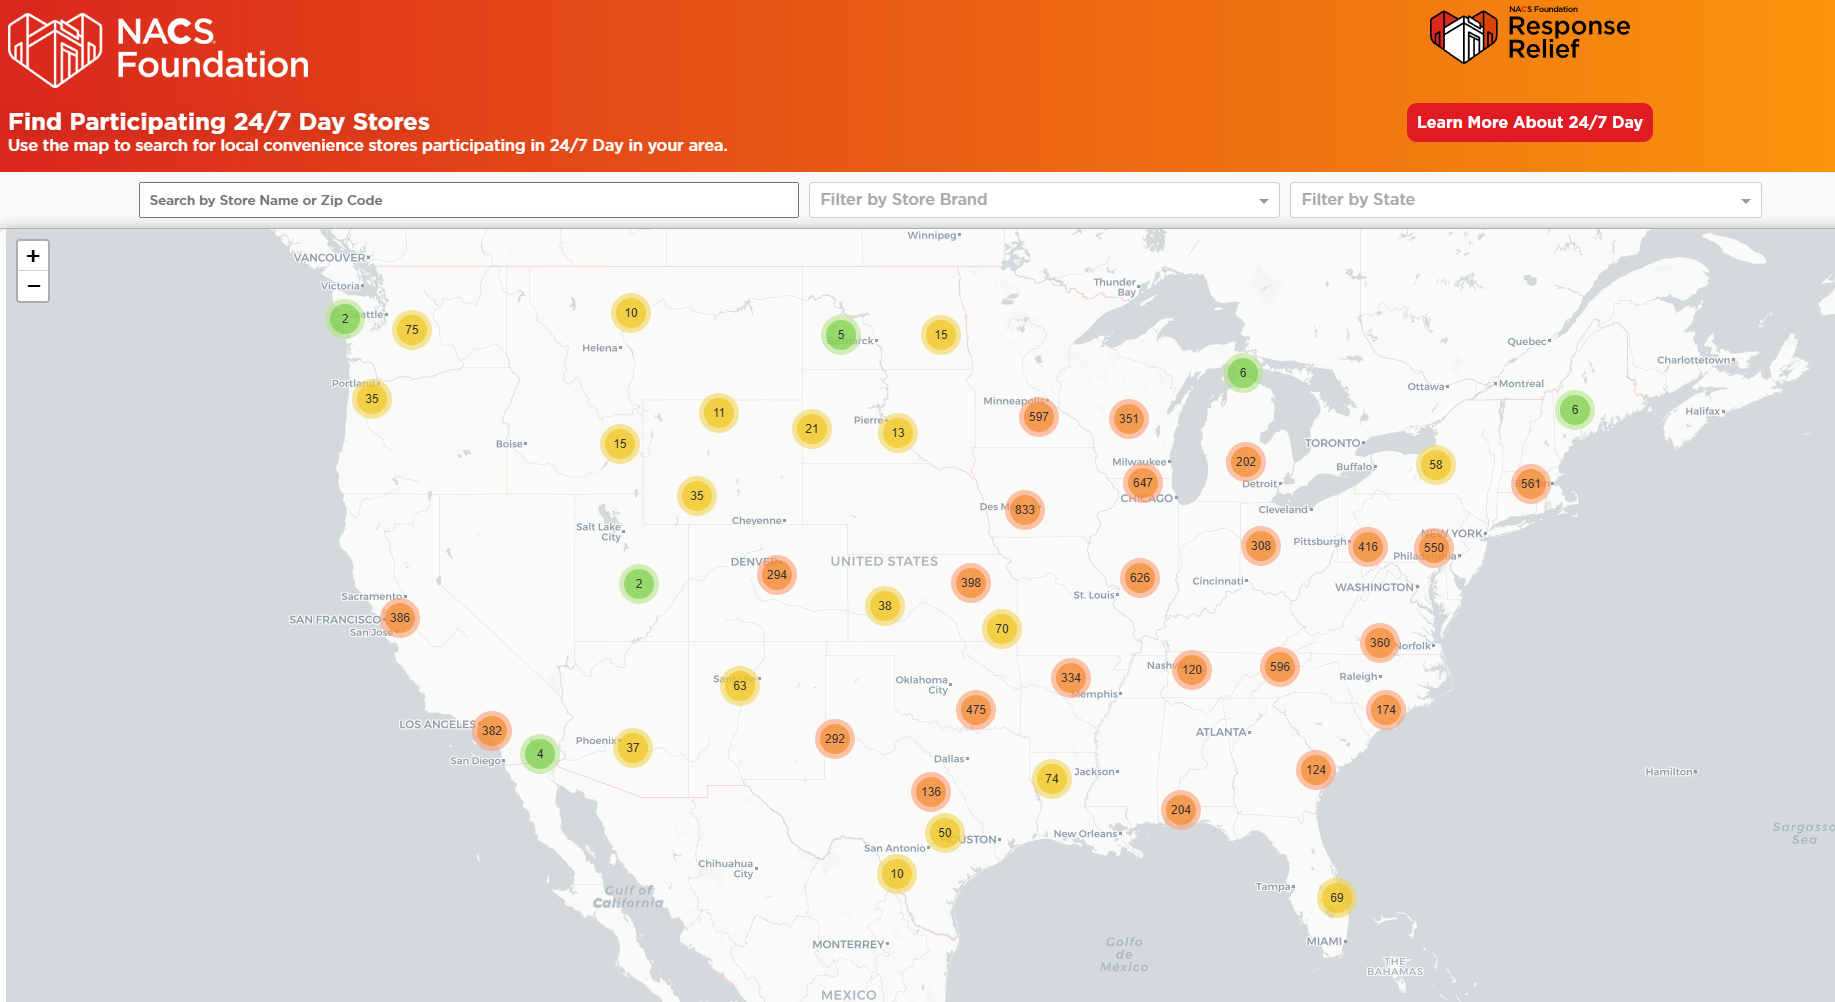Open the Response Relief logo
Viewport: 1835px width, 1002px height.
click(x=1530, y=35)
